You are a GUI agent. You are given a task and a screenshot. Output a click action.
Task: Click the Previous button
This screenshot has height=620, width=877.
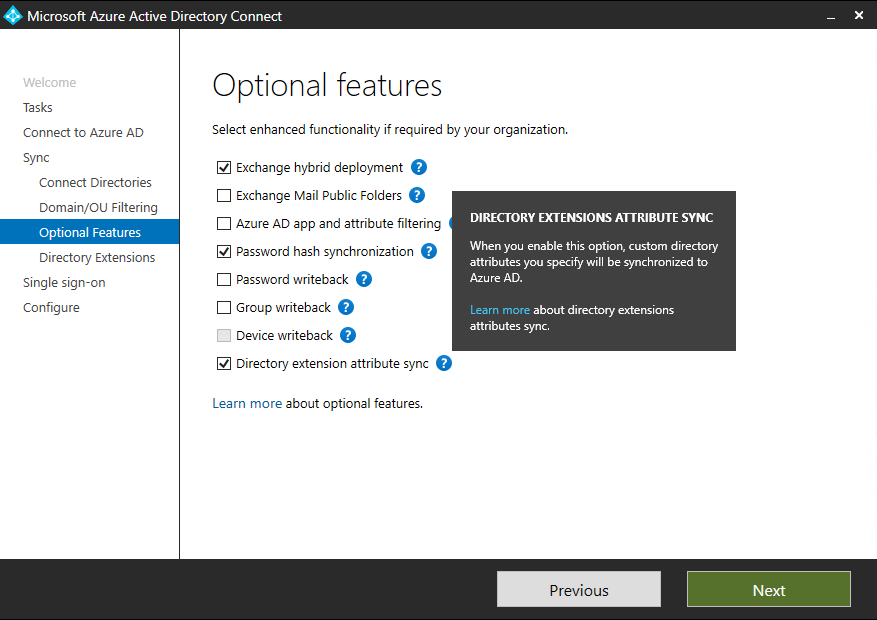coord(579,589)
